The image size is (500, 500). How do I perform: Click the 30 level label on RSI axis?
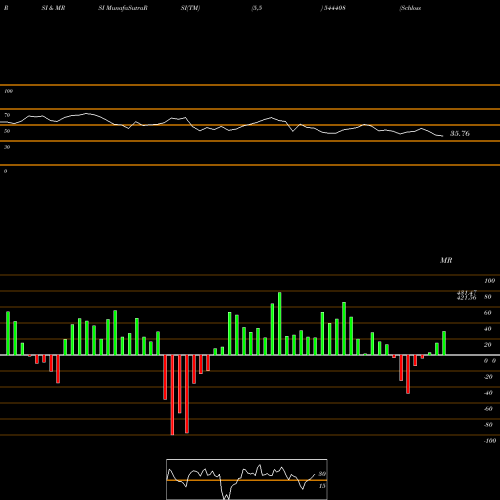click(7, 147)
